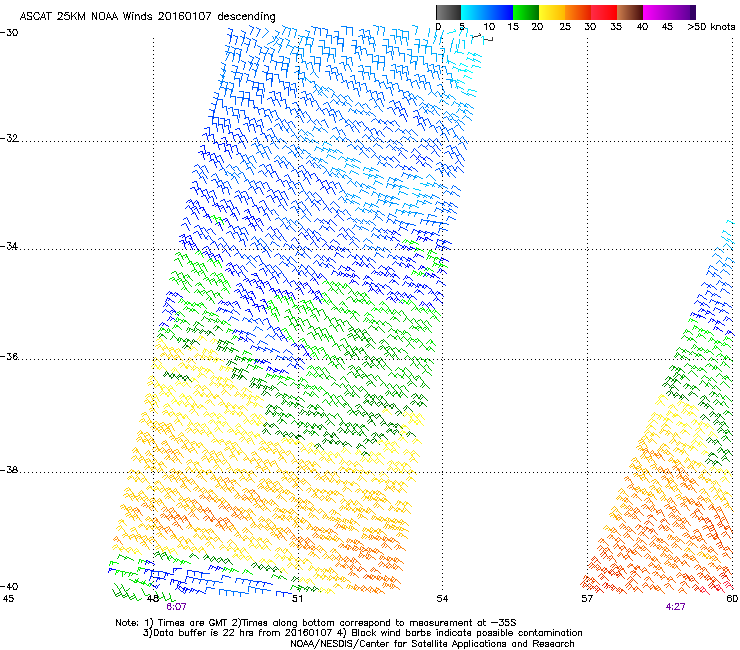Click the green 15-20 knots color swatch
This screenshot has width=740, height=650.
[526, 12]
